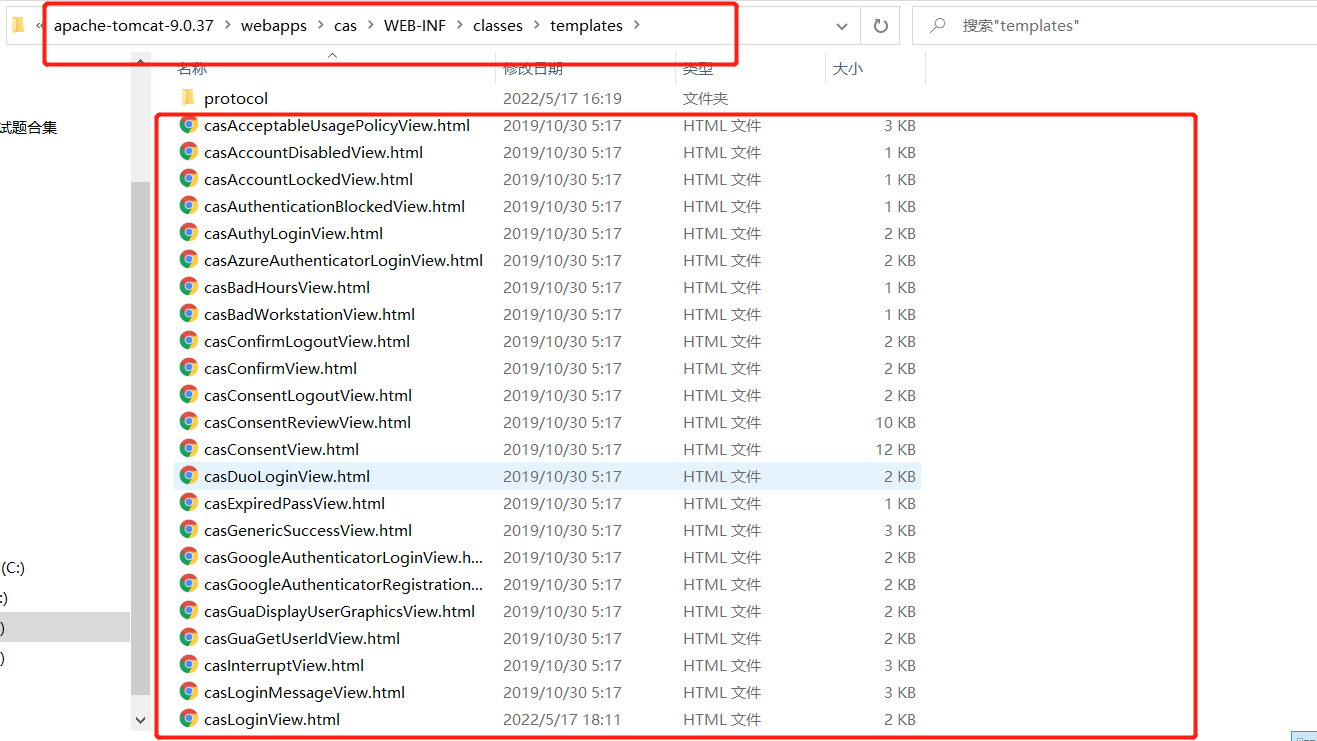
Task: Click the address bar folder icon
Action: tap(17, 26)
